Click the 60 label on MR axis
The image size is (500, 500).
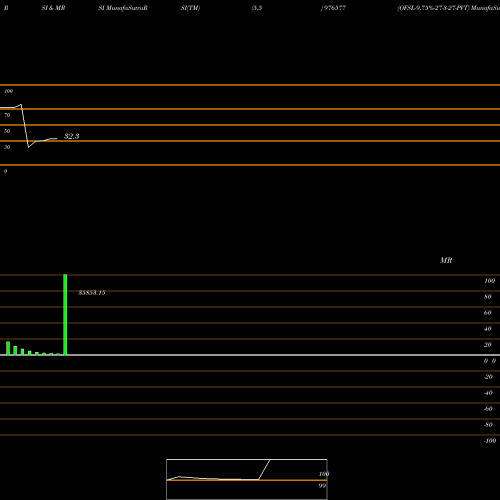[x=488, y=313]
